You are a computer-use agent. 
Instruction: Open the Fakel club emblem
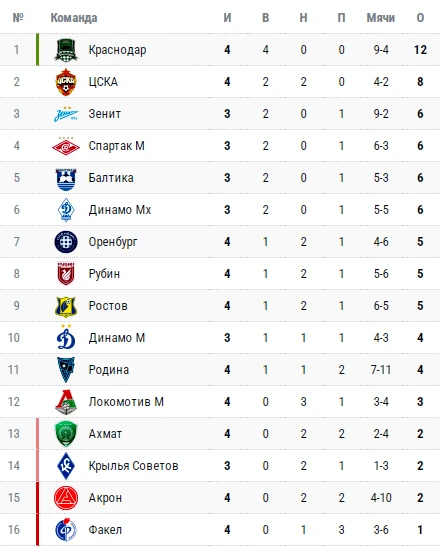pyautogui.click(x=66, y=530)
